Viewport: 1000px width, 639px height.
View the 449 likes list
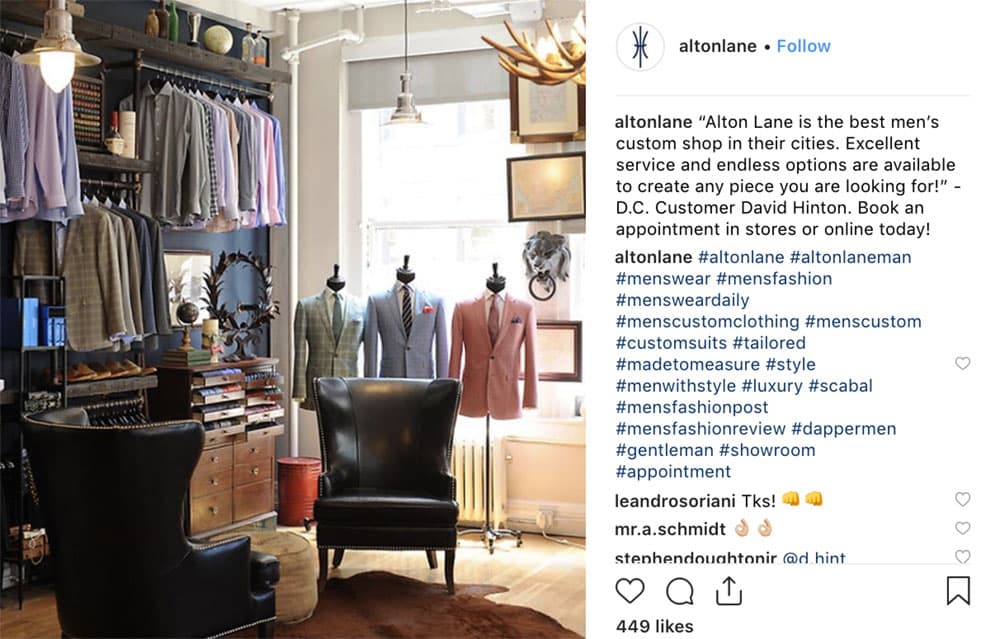pyautogui.click(x=654, y=626)
